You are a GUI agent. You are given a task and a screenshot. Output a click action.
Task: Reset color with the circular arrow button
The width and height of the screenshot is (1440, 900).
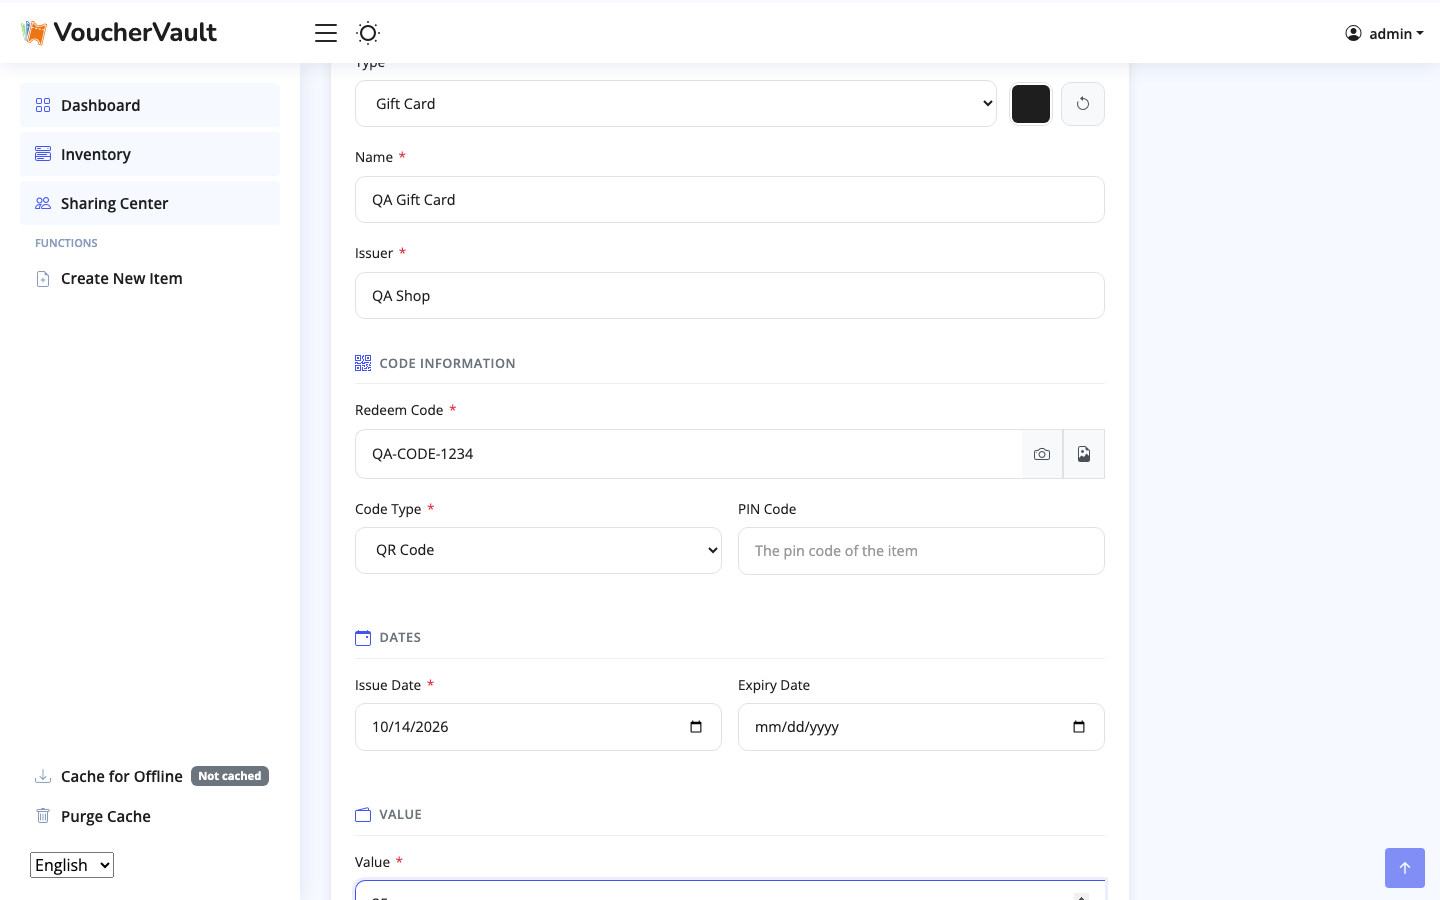click(1083, 104)
